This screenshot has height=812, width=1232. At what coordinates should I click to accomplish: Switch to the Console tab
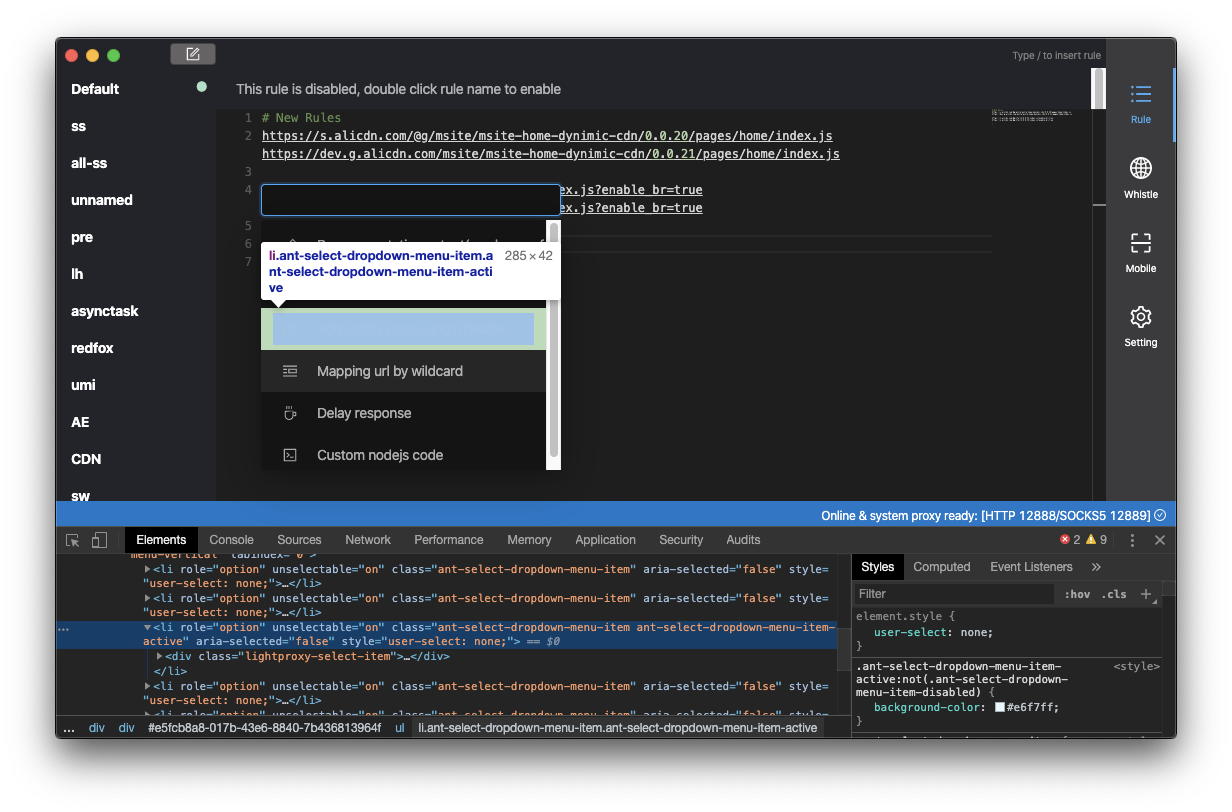tap(231, 539)
